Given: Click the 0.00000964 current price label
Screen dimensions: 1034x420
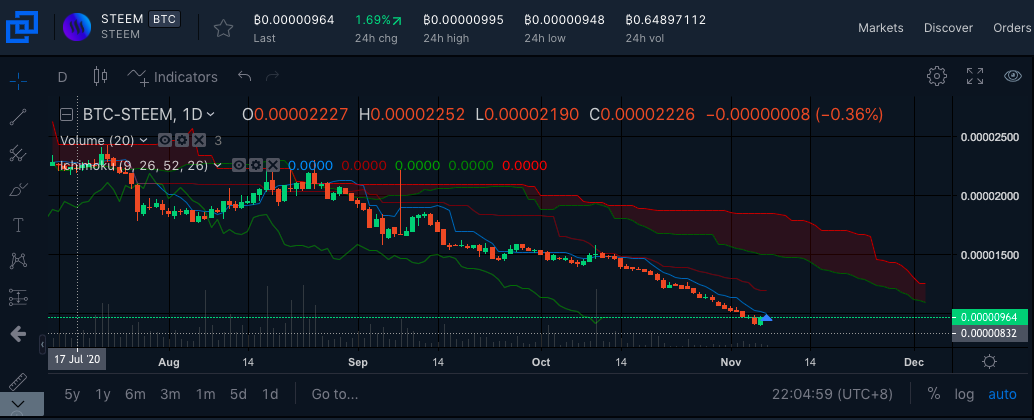Looking at the screenshot, I should [990, 317].
